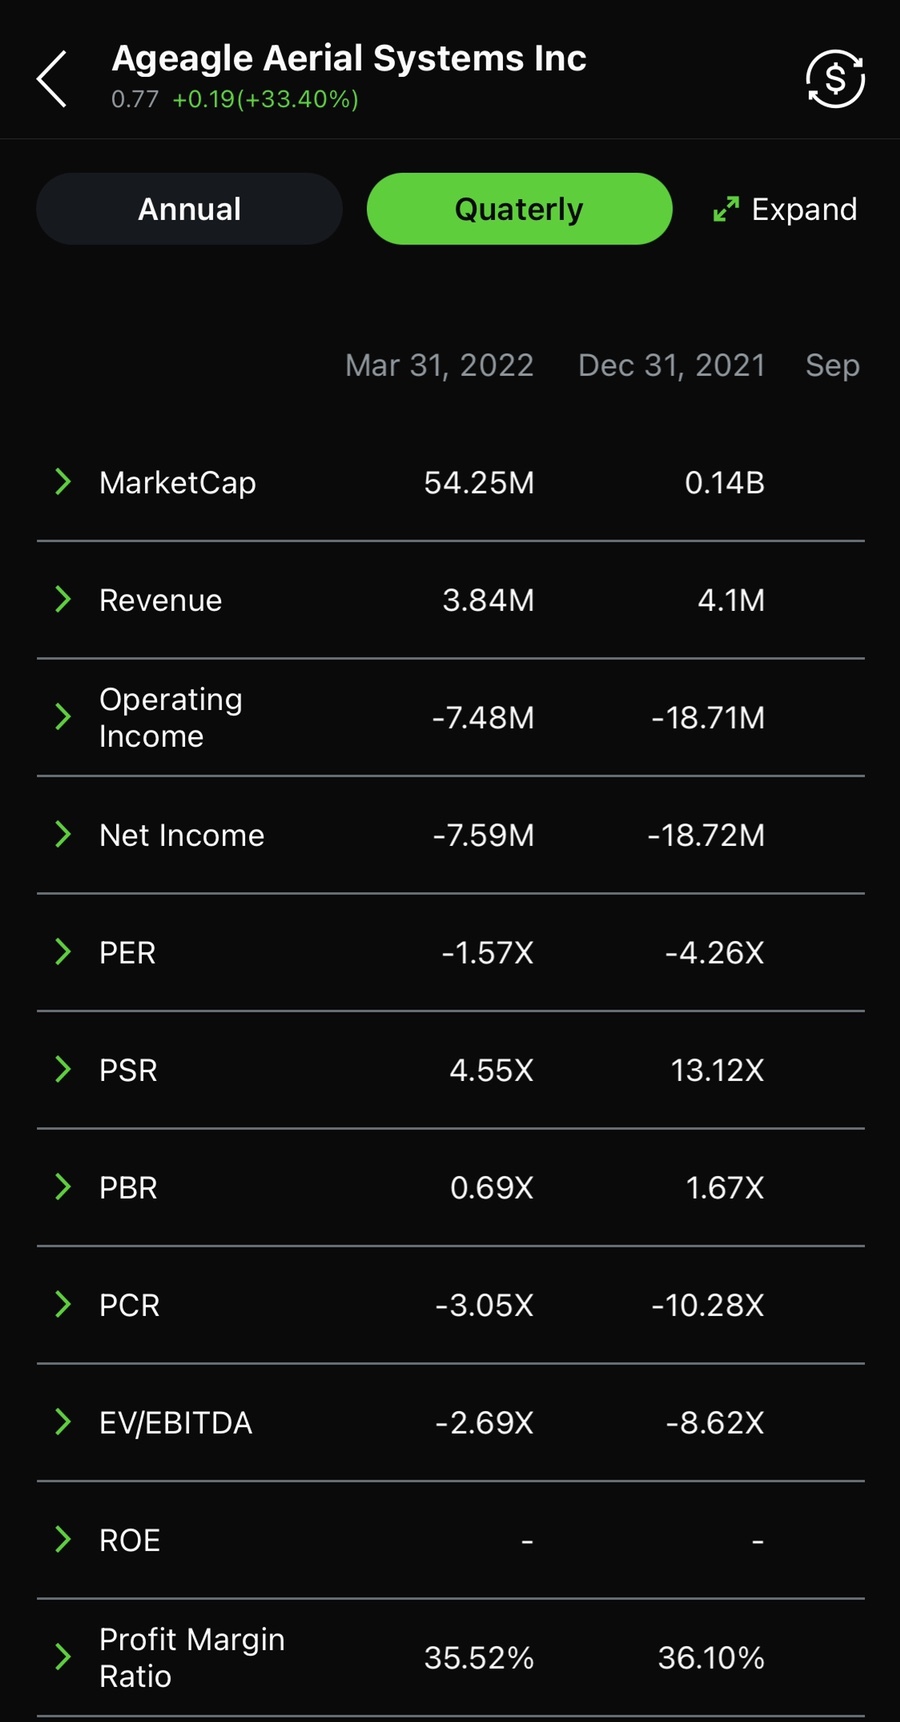
Task: Tap the 4.55X PSR value
Action: [x=492, y=1070]
